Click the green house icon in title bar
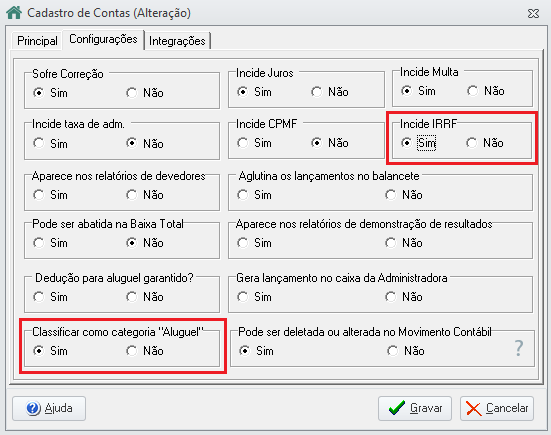The image size is (551, 435). (x=14, y=13)
